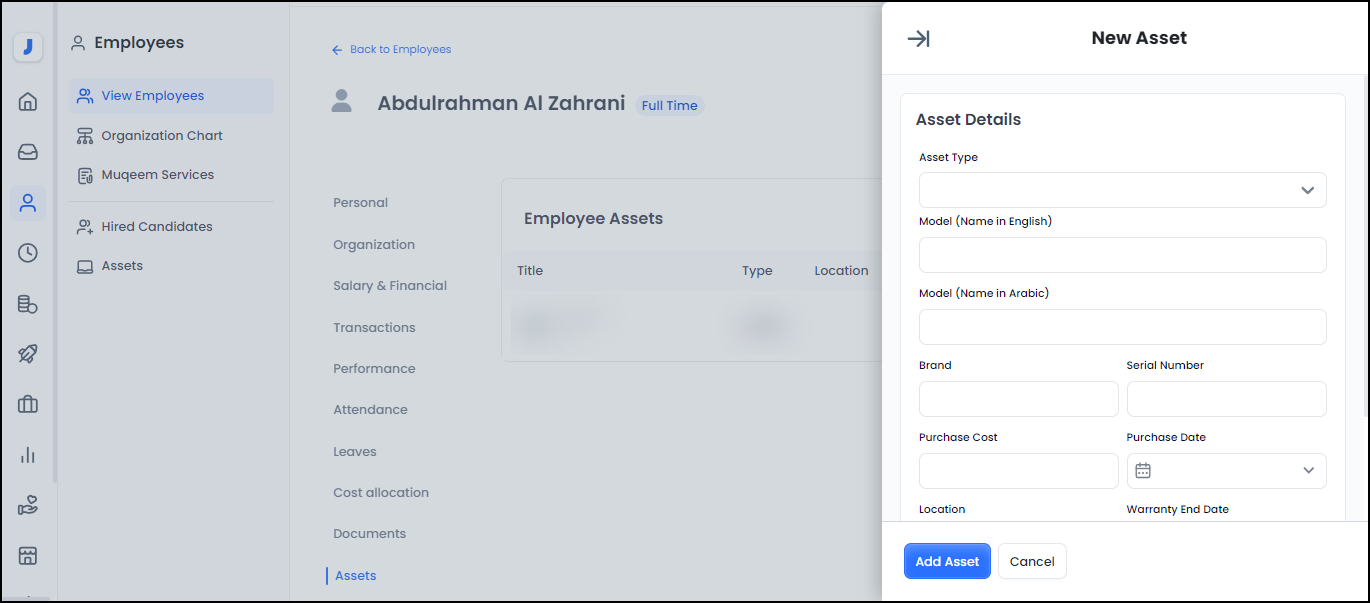Click the briefcase icon in left rail

(28, 404)
